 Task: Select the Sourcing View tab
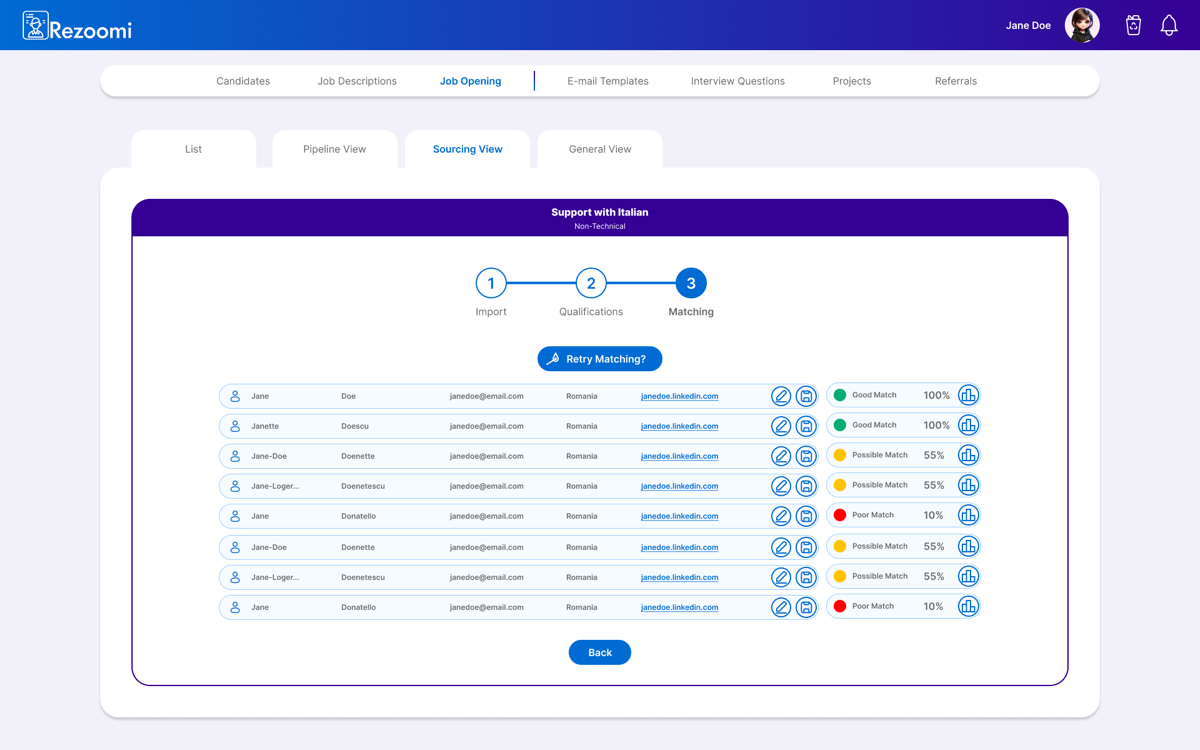tap(468, 149)
